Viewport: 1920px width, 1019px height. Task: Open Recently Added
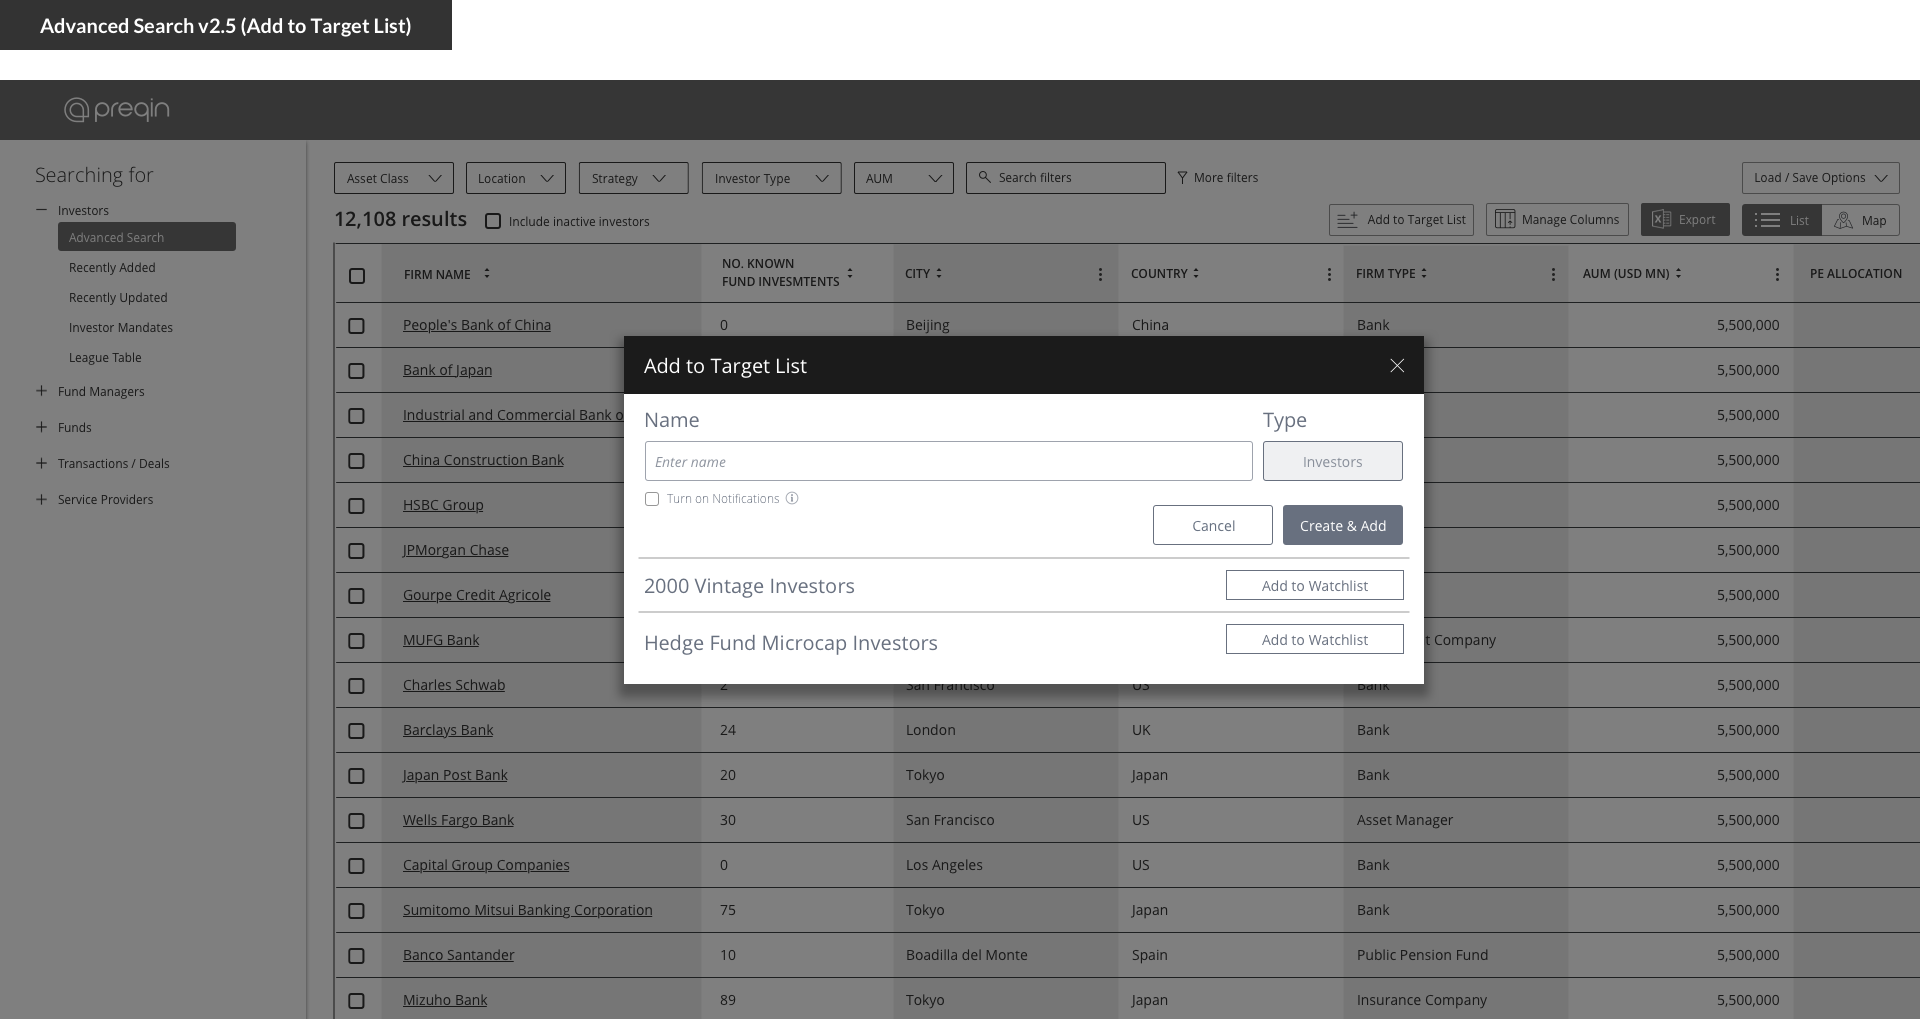(112, 267)
